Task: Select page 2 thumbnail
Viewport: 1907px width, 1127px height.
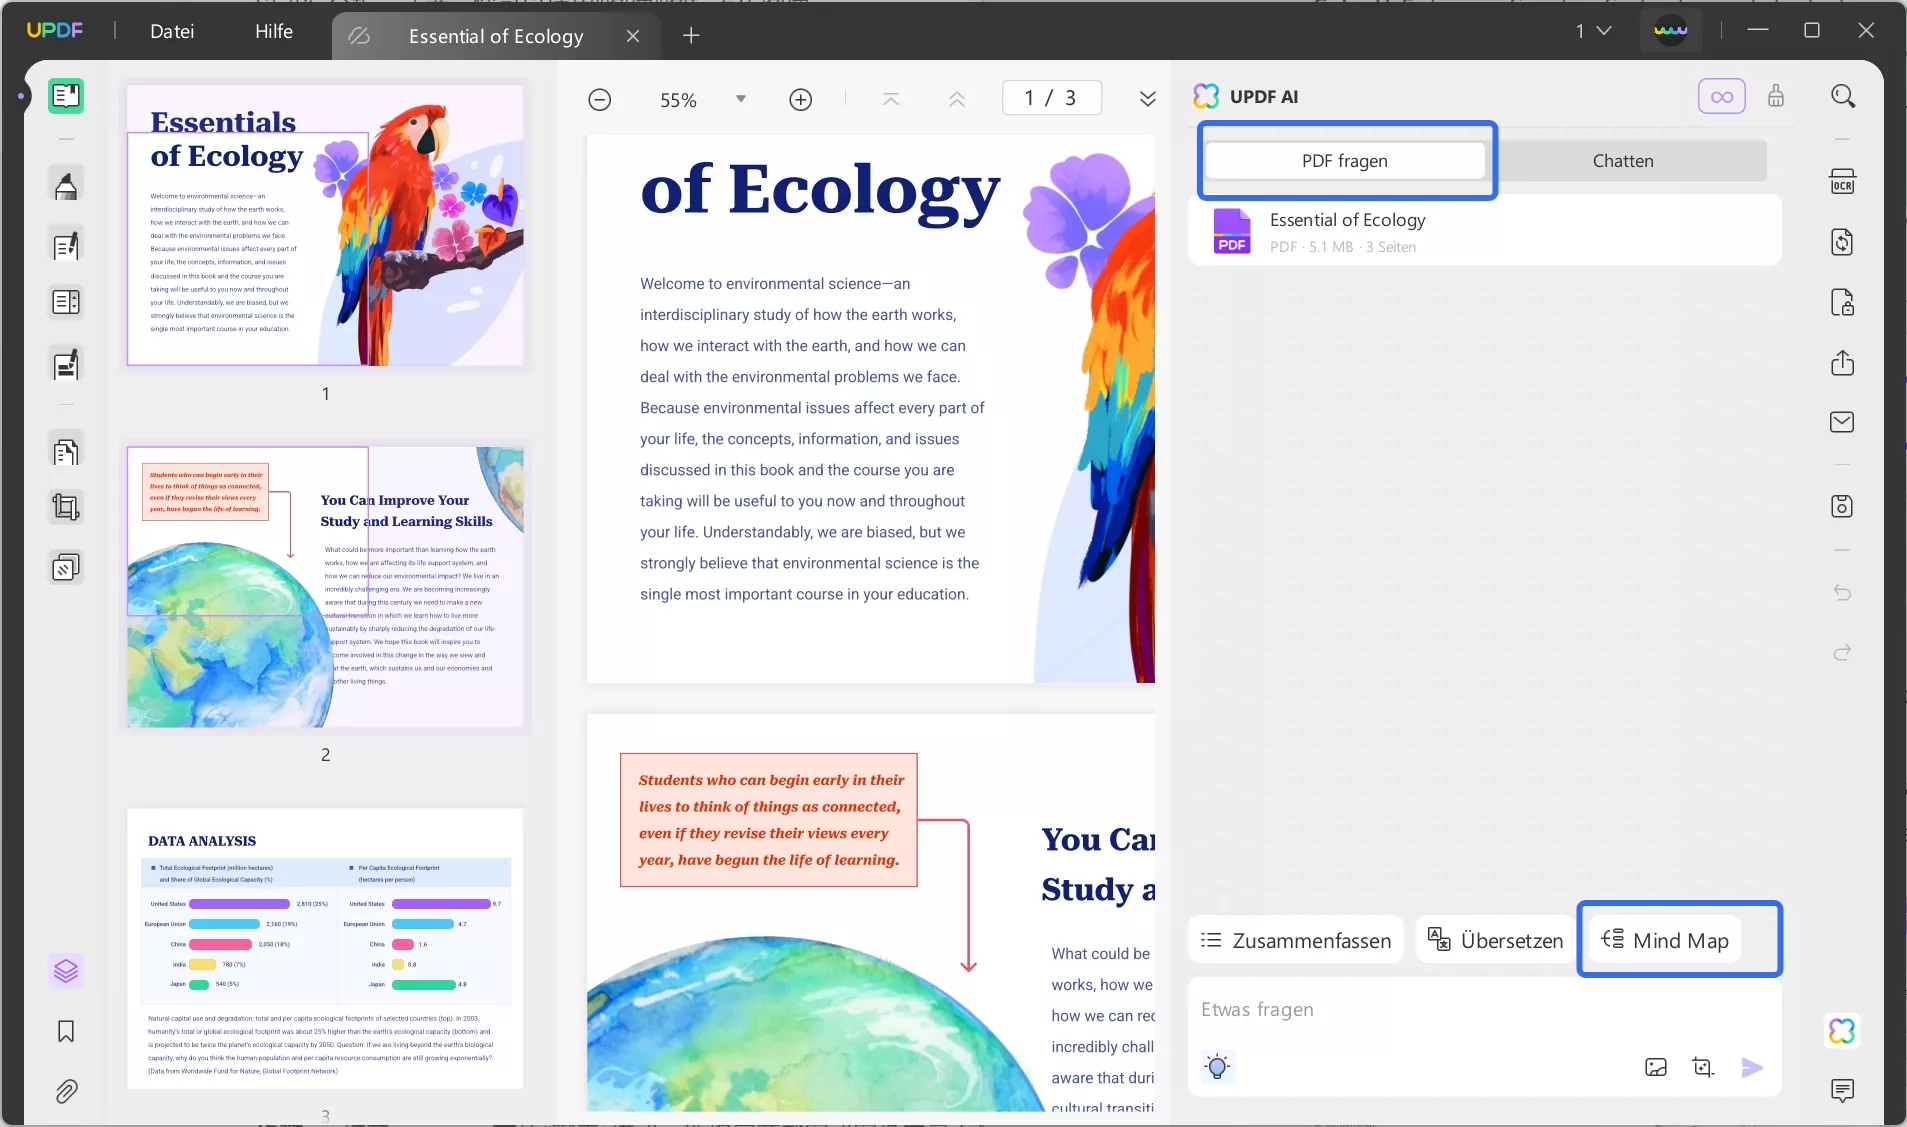Action: (x=325, y=587)
